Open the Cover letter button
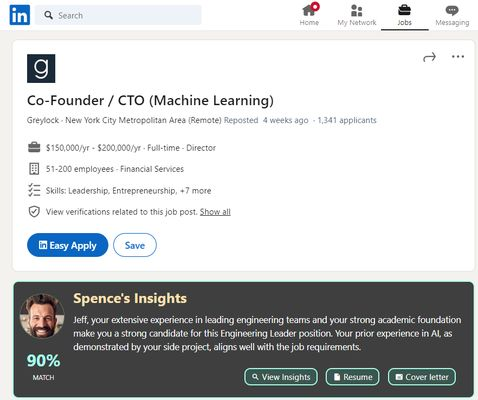Image resolution: width=478 pixels, height=400 pixels. tap(422, 377)
